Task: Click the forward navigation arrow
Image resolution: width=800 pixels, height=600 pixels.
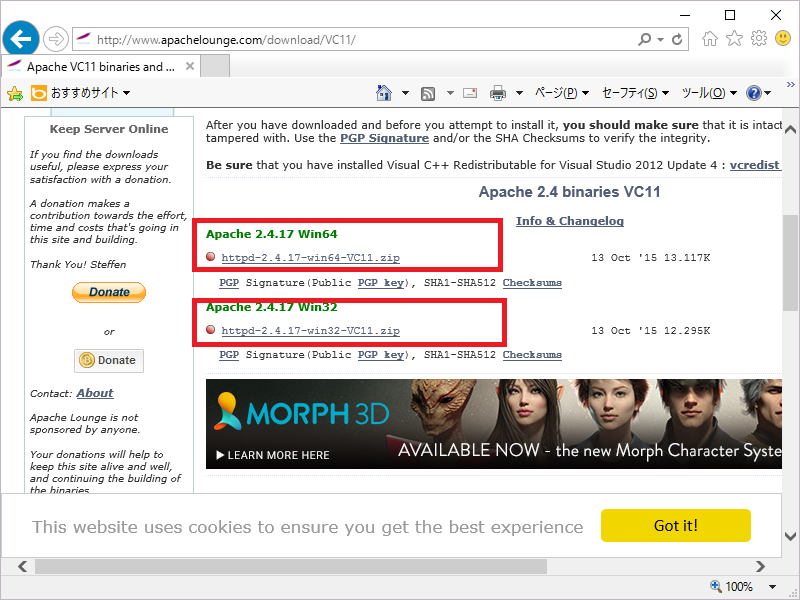Action: pos(55,39)
